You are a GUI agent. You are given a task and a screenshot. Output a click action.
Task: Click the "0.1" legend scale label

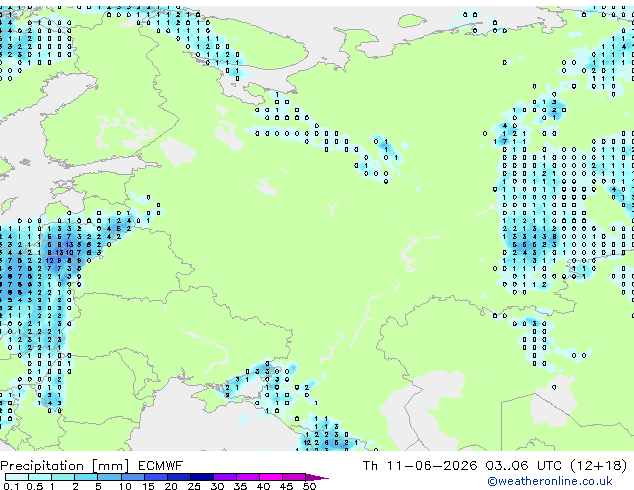(x=11, y=486)
